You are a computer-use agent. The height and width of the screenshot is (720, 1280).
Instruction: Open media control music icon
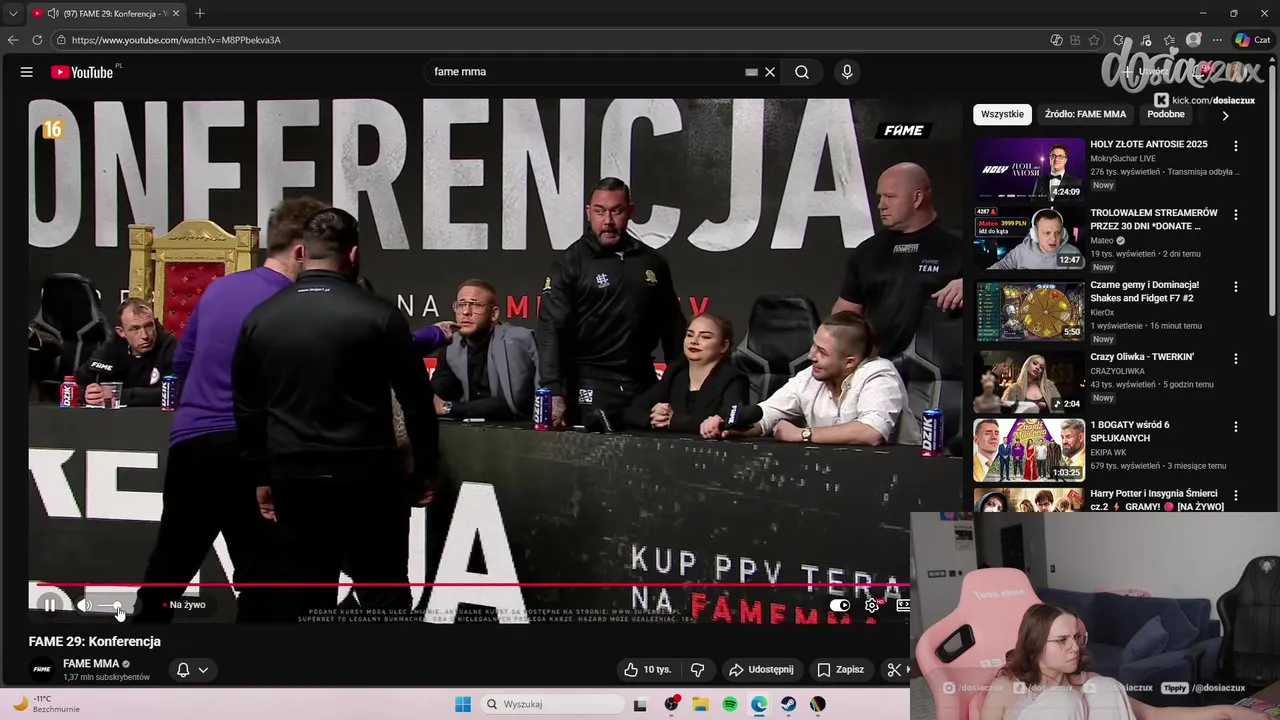click(x=1145, y=40)
